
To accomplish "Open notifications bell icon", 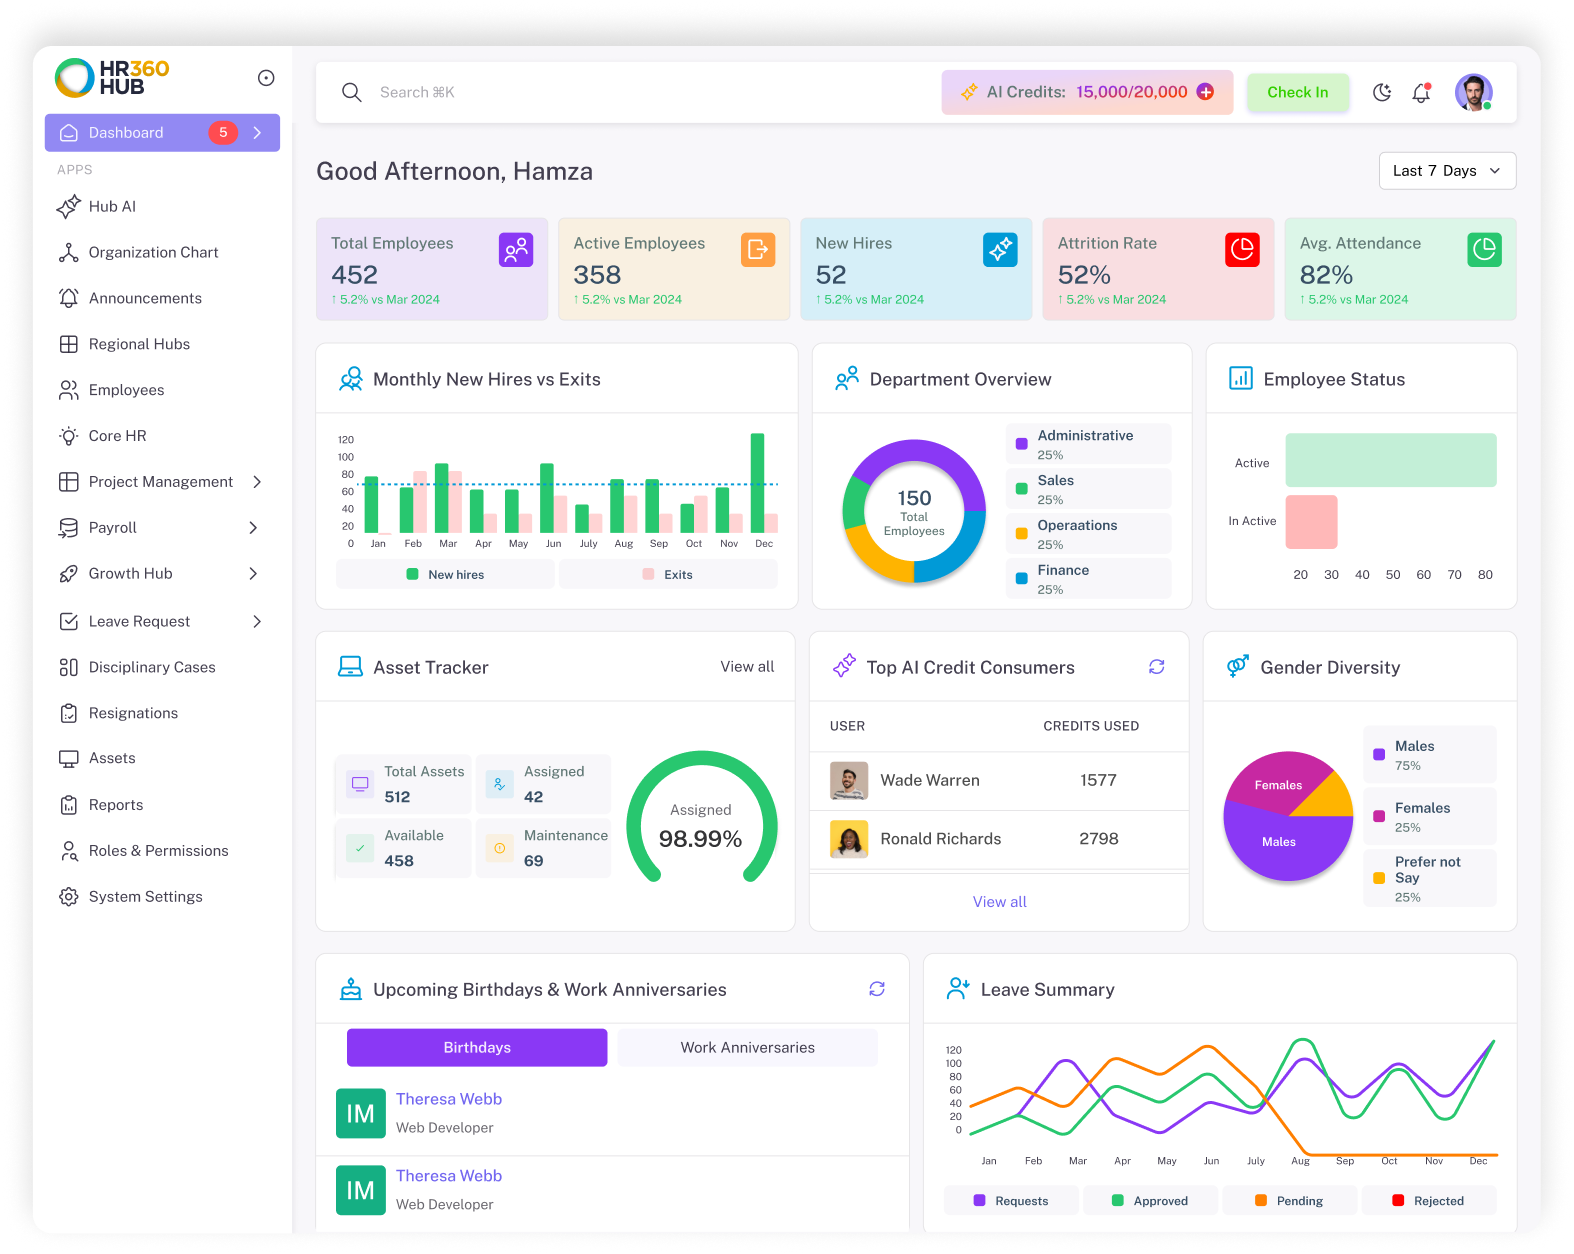I will 1421,92.
